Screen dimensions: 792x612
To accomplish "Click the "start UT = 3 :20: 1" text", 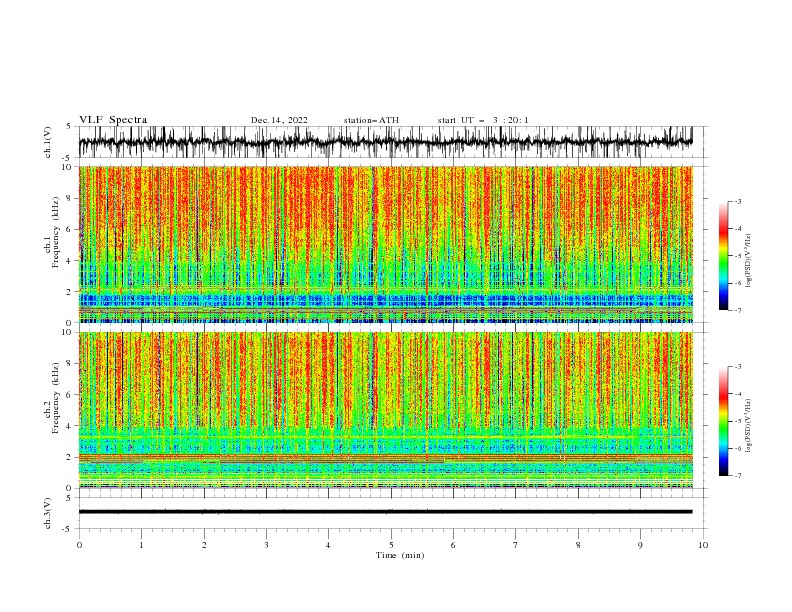I will click(x=483, y=120).
